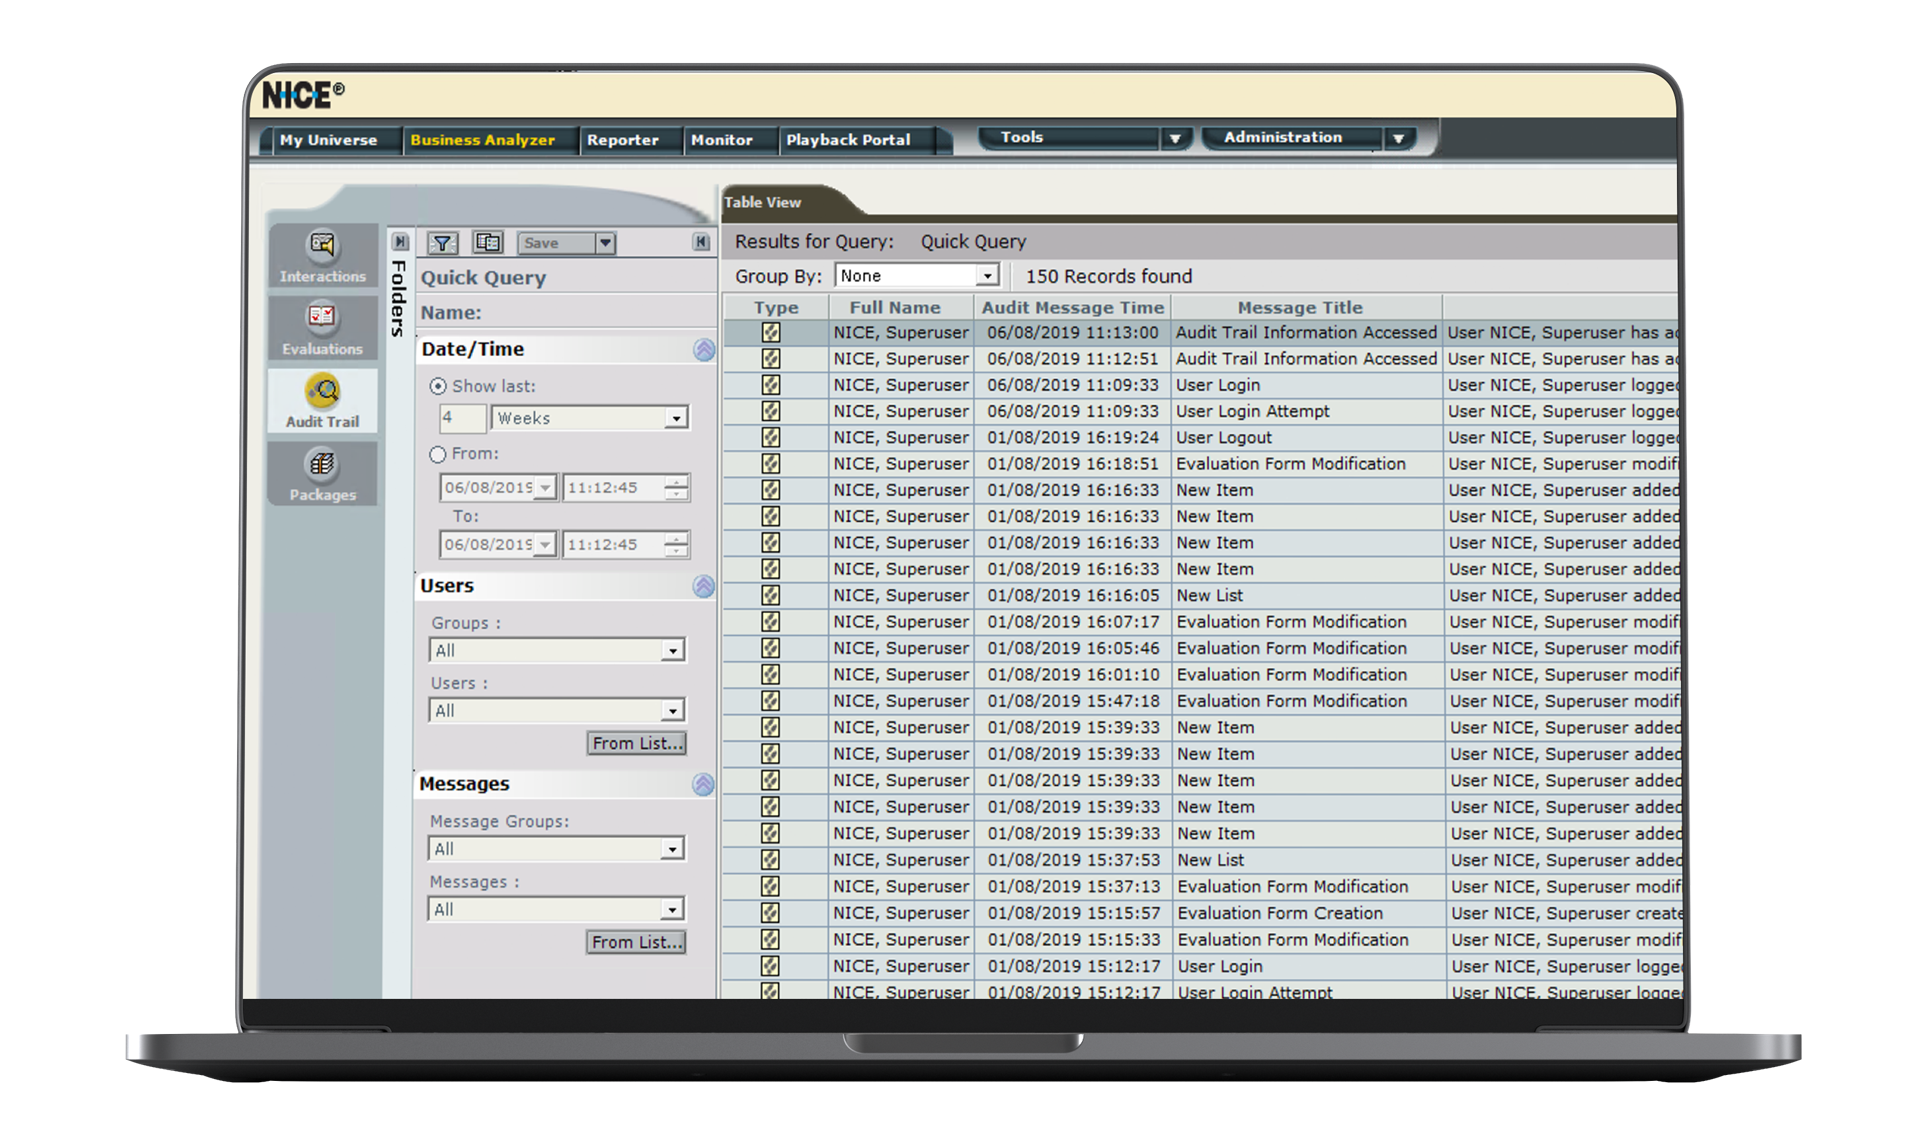Click type icon of 06/08/2019 11:13:00 row

(x=771, y=333)
